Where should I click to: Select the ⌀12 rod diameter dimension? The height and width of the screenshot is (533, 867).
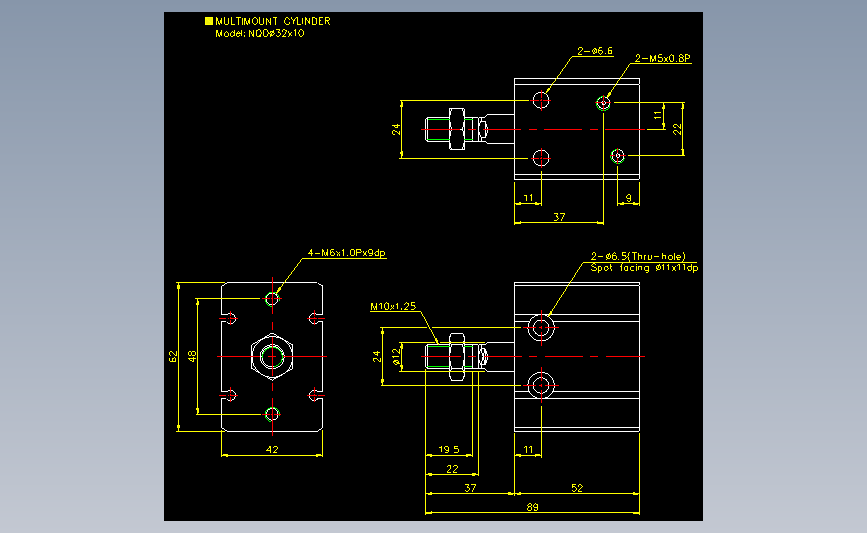tap(396, 357)
